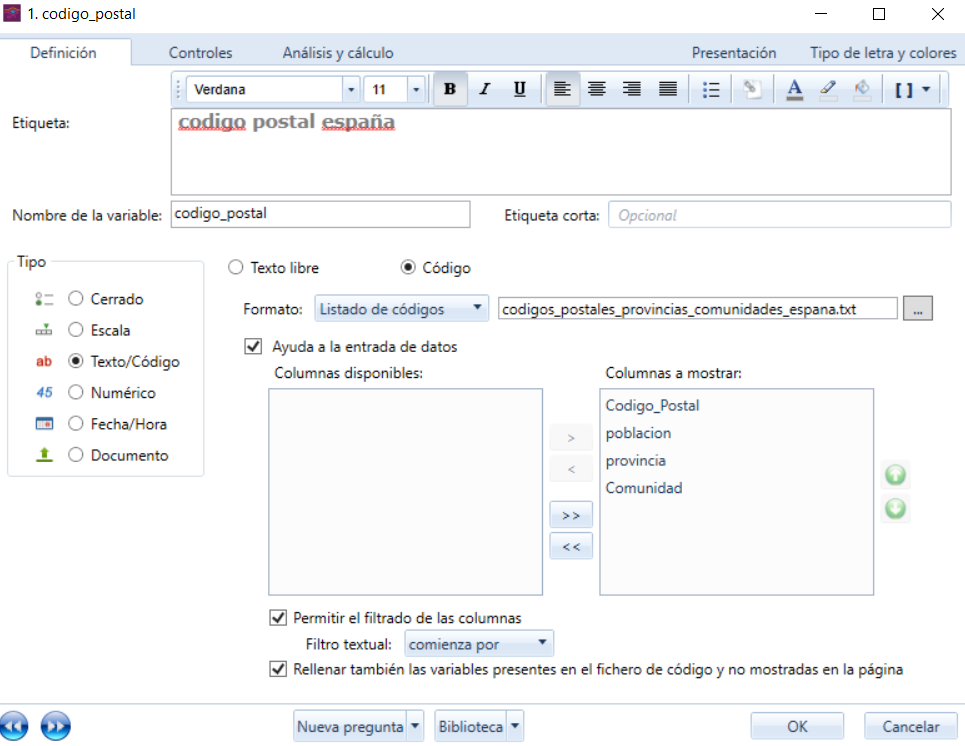The height and width of the screenshot is (746, 965).
Task: Toggle Rellenar también las variables checkbox
Action: (278, 669)
